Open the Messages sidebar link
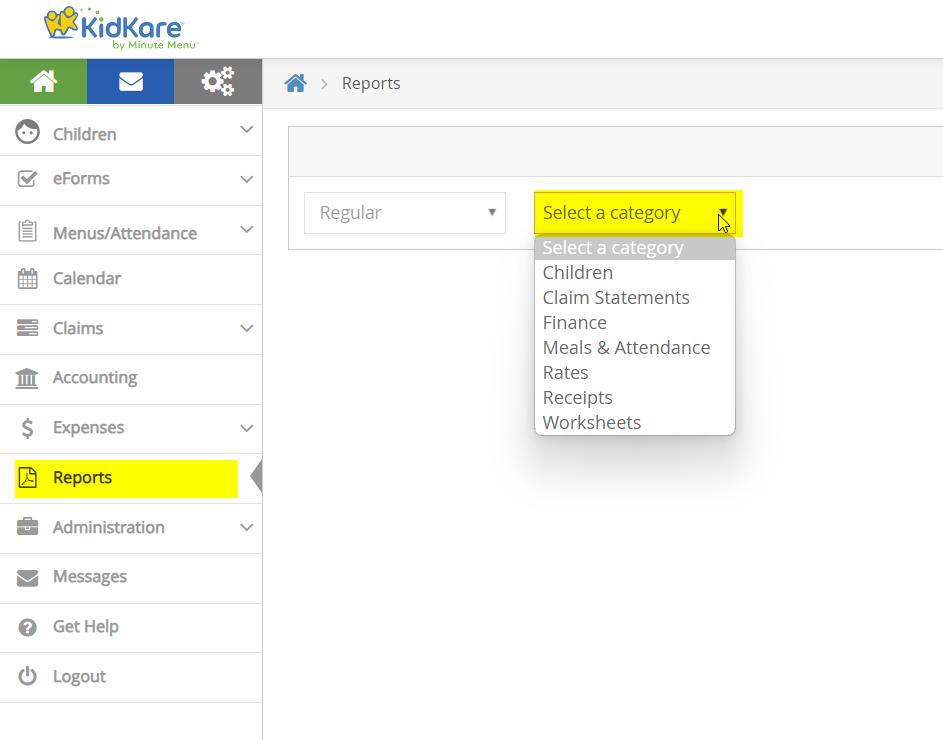 click(90, 577)
